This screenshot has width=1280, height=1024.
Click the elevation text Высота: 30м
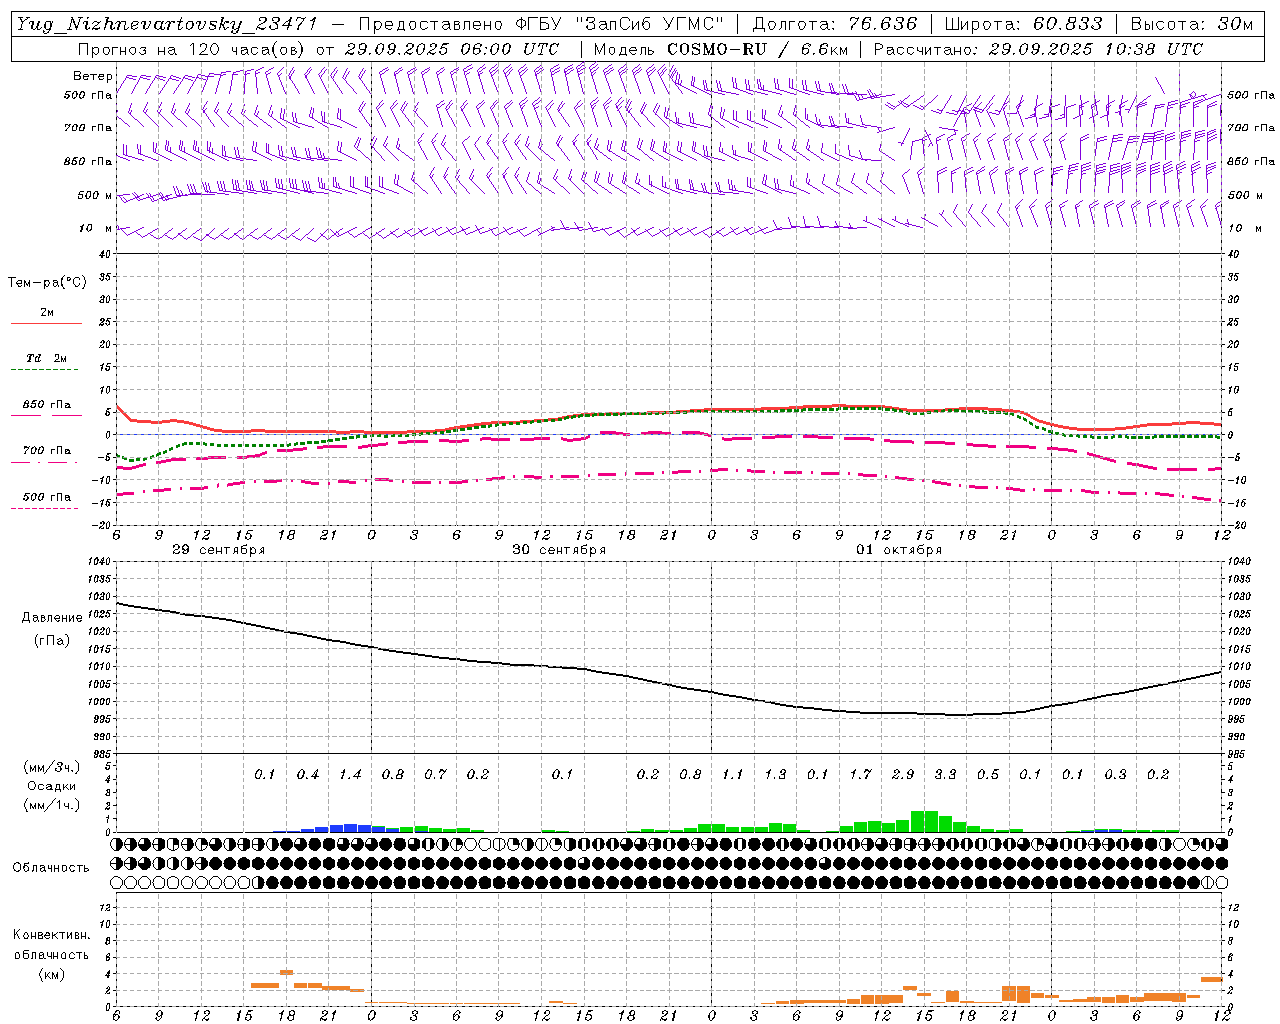point(1191,24)
